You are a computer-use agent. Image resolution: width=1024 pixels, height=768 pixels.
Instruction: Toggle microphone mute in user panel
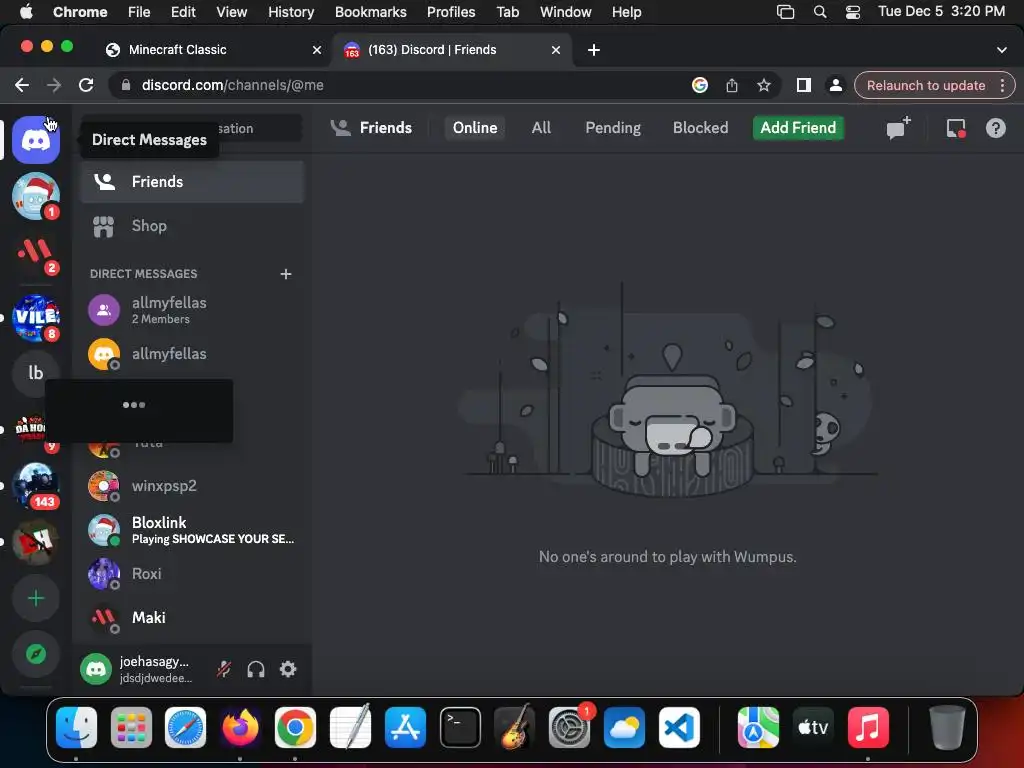pyautogui.click(x=224, y=669)
